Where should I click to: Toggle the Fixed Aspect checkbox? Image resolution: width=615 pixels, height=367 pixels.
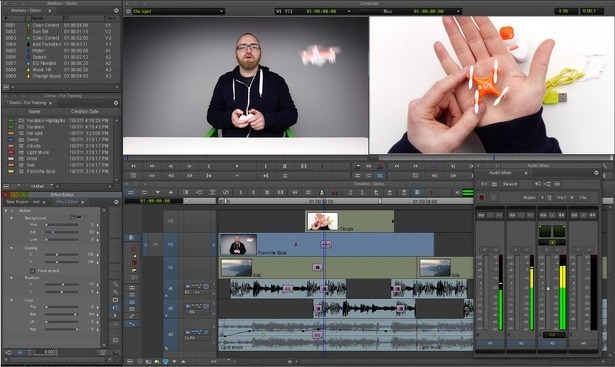(32, 271)
